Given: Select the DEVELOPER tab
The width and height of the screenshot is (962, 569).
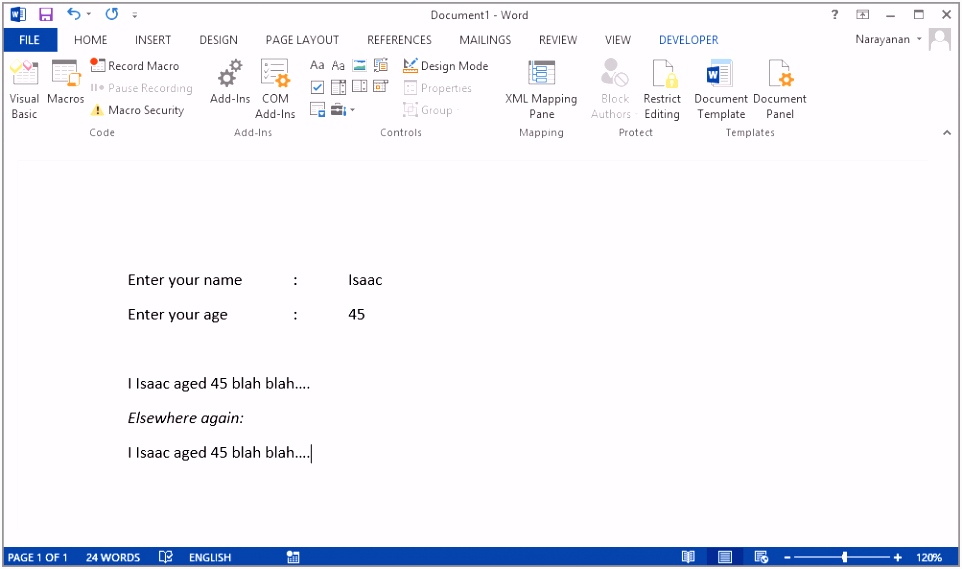Looking at the screenshot, I should coord(688,40).
